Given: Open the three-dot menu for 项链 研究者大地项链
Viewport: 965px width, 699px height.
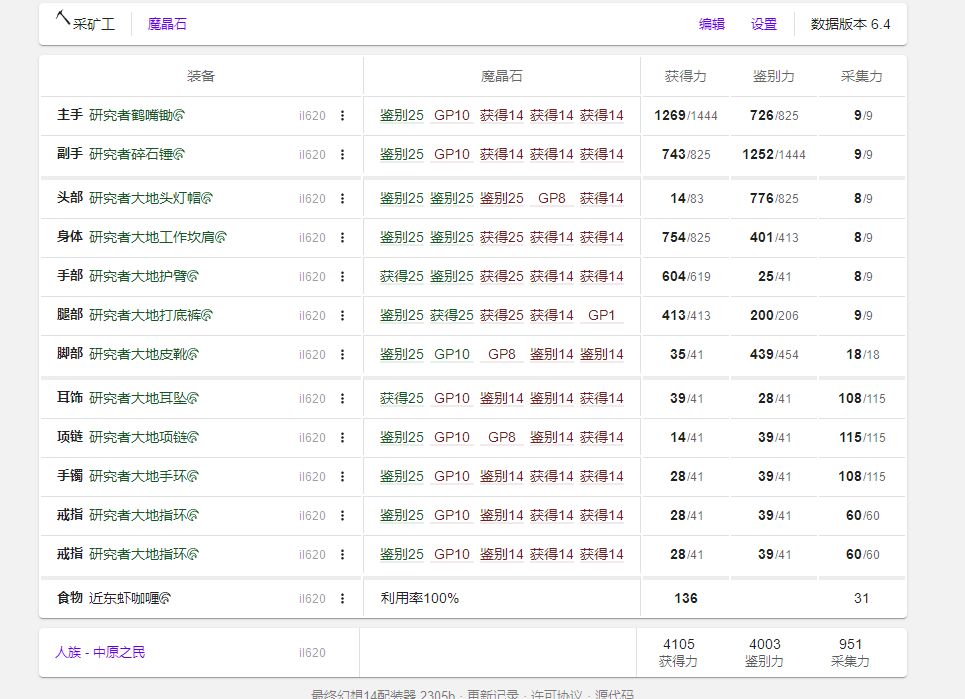Looking at the screenshot, I should [345, 437].
